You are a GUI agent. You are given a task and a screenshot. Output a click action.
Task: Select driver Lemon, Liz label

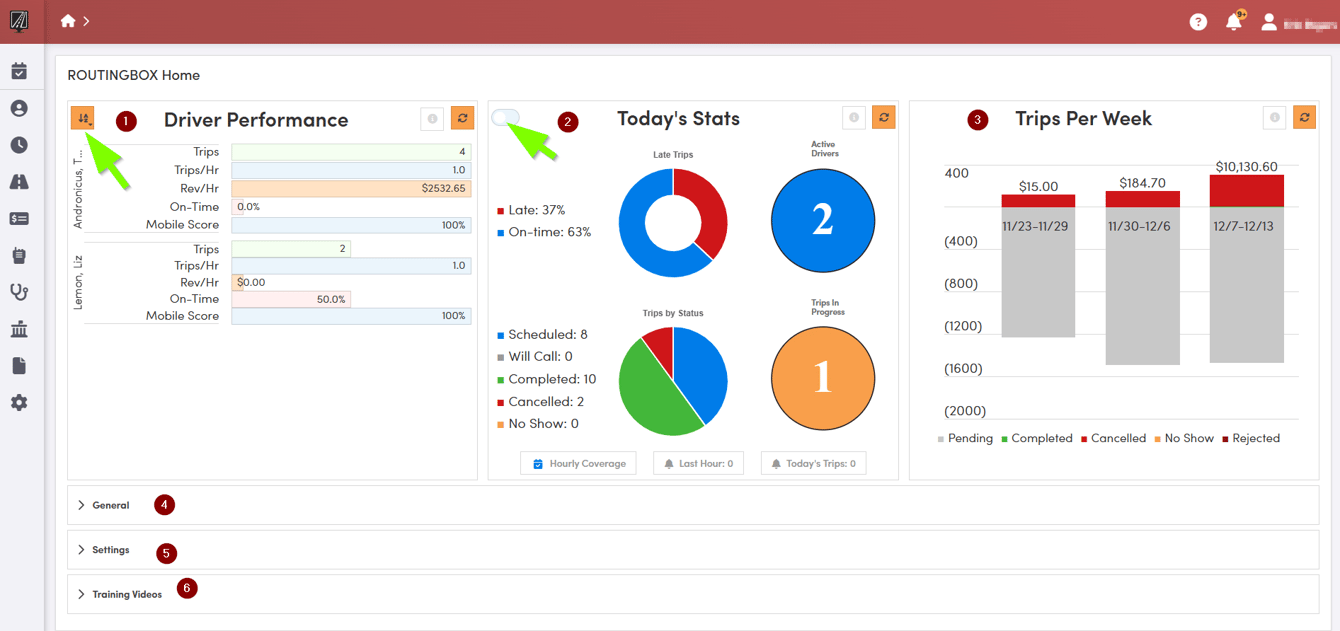click(78, 282)
